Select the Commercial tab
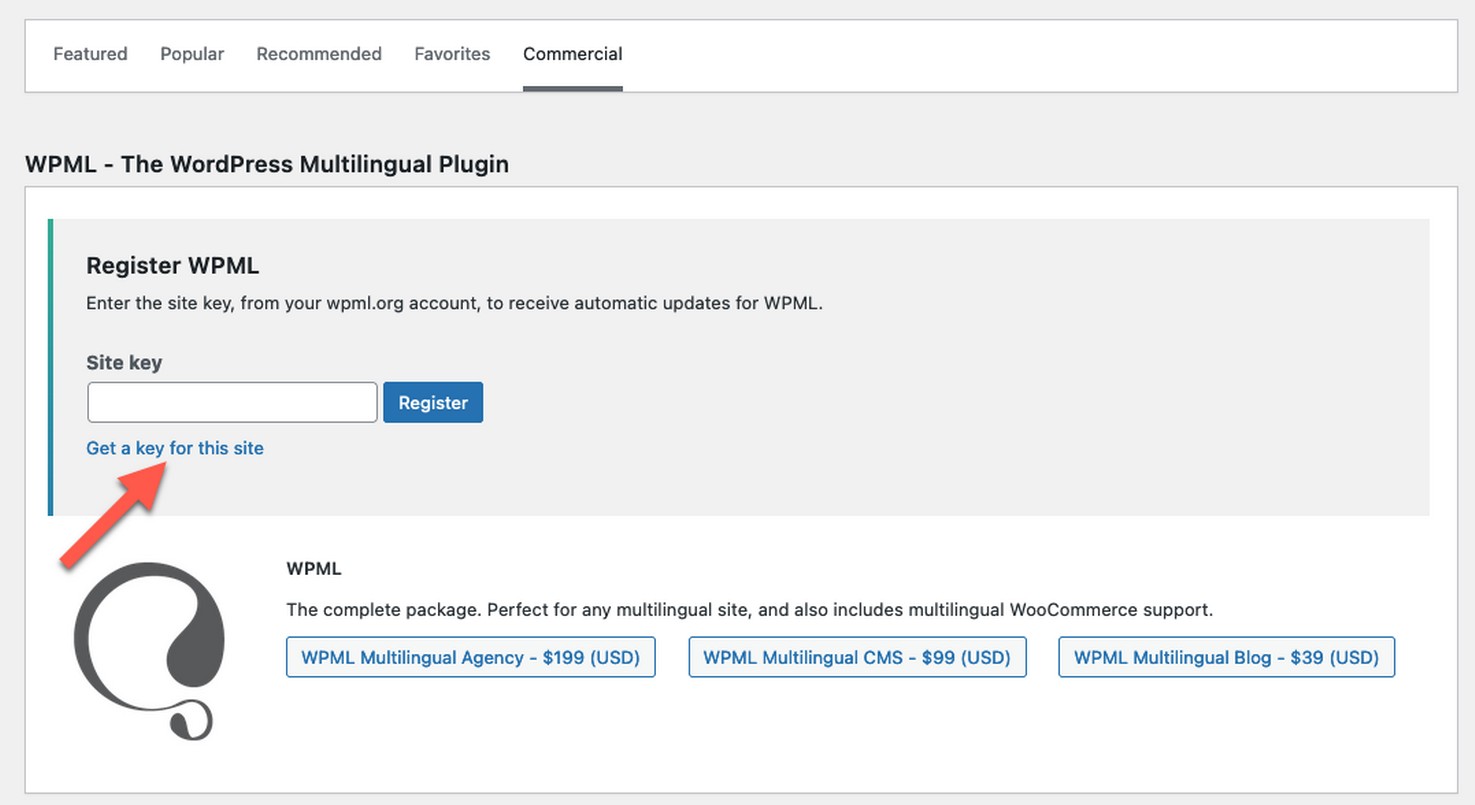 point(572,54)
